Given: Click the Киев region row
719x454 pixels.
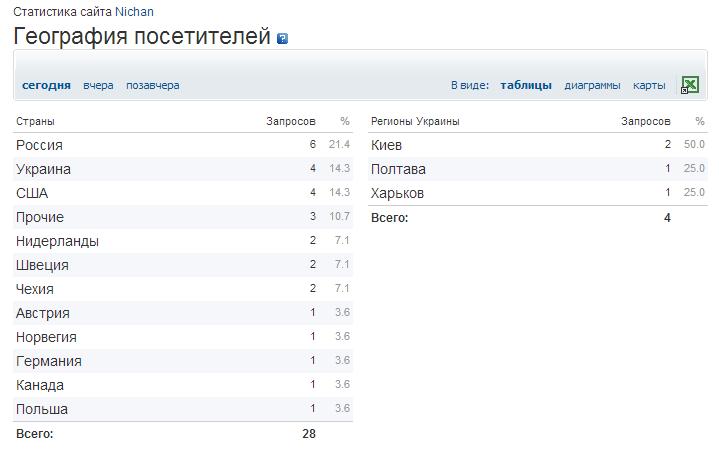Looking at the screenshot, I should click(537, 145).
